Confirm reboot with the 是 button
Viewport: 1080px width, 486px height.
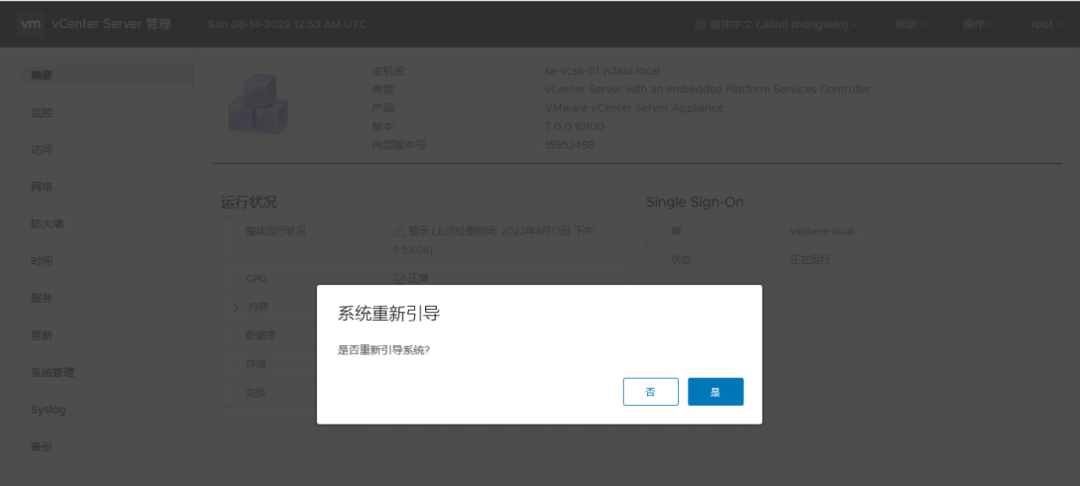tap(715, 392)
